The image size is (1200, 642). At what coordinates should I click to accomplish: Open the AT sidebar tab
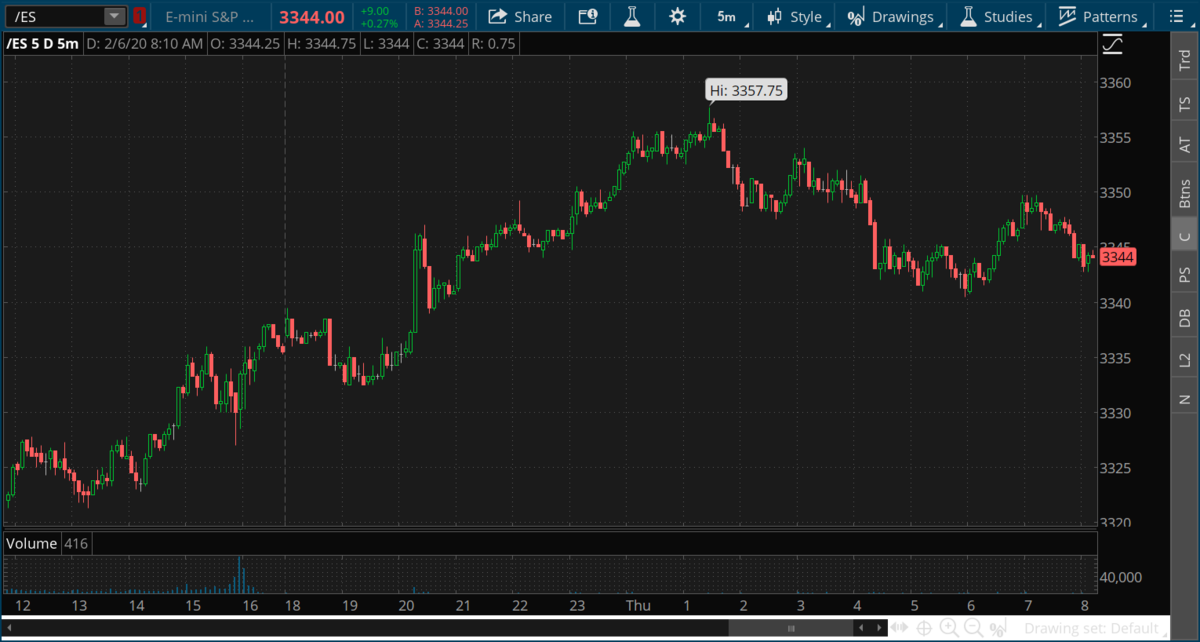click(1185, 145)
